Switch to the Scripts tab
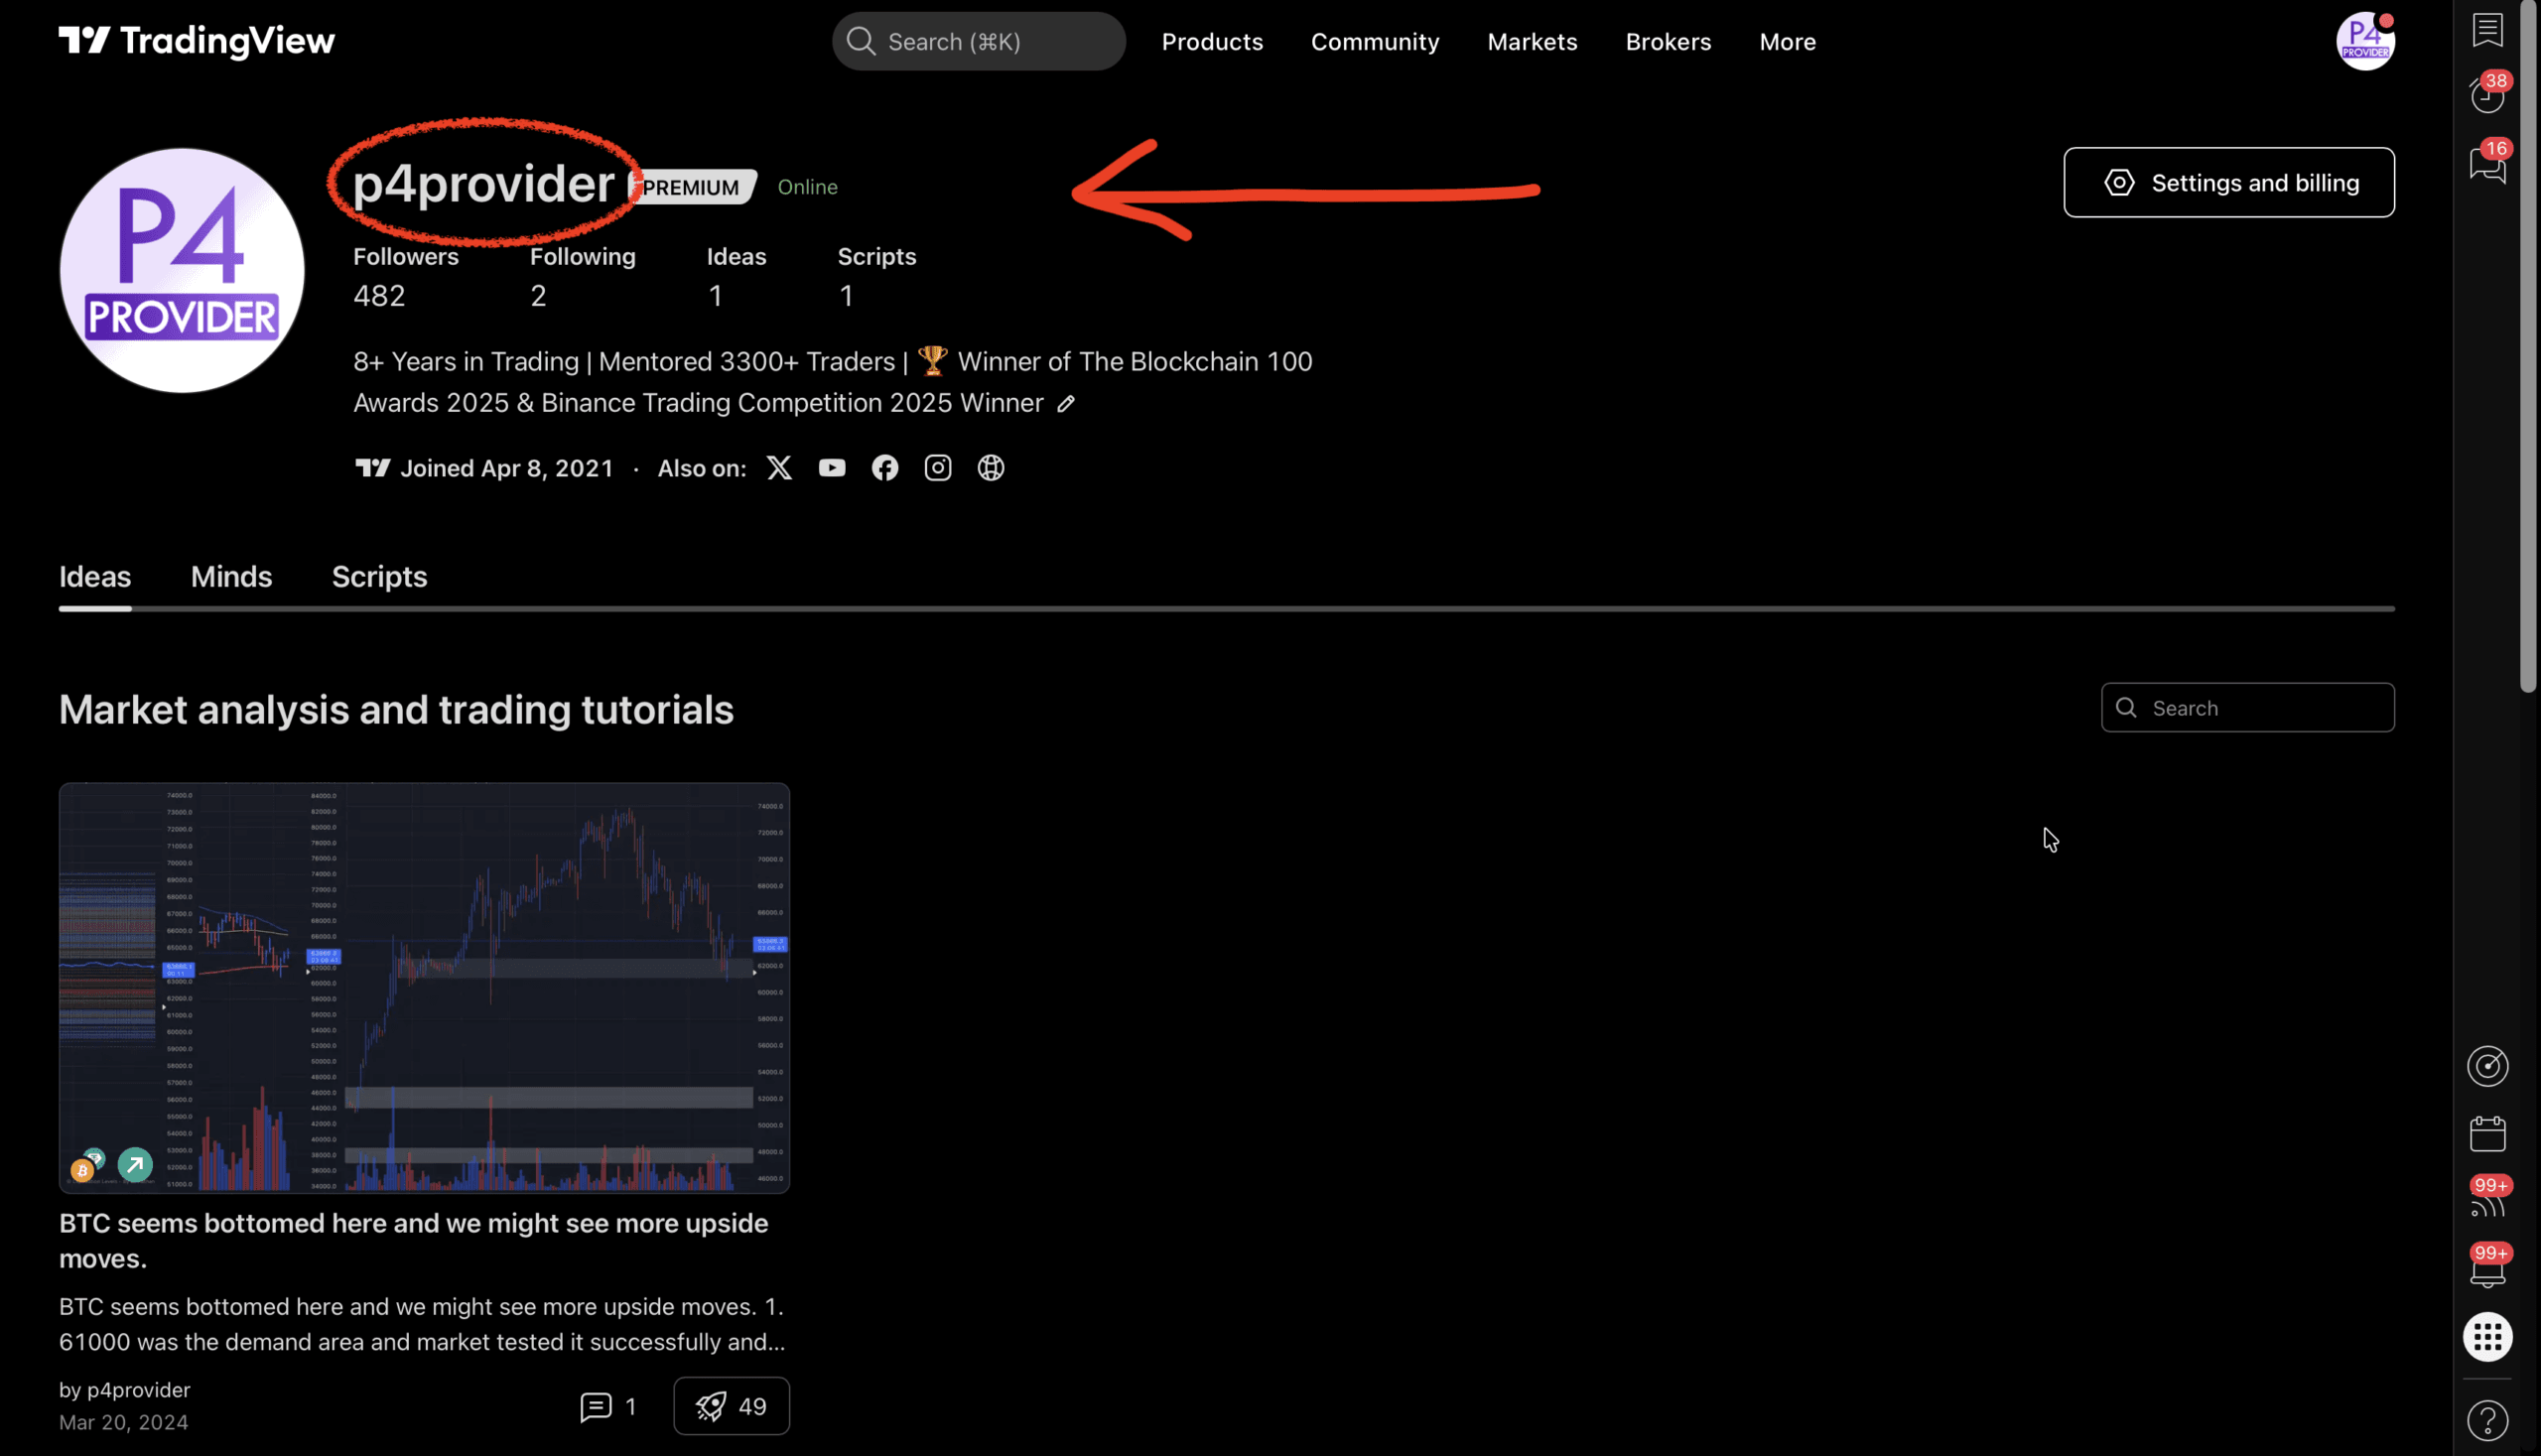Screen dimensions: 2541x1456 379,577
